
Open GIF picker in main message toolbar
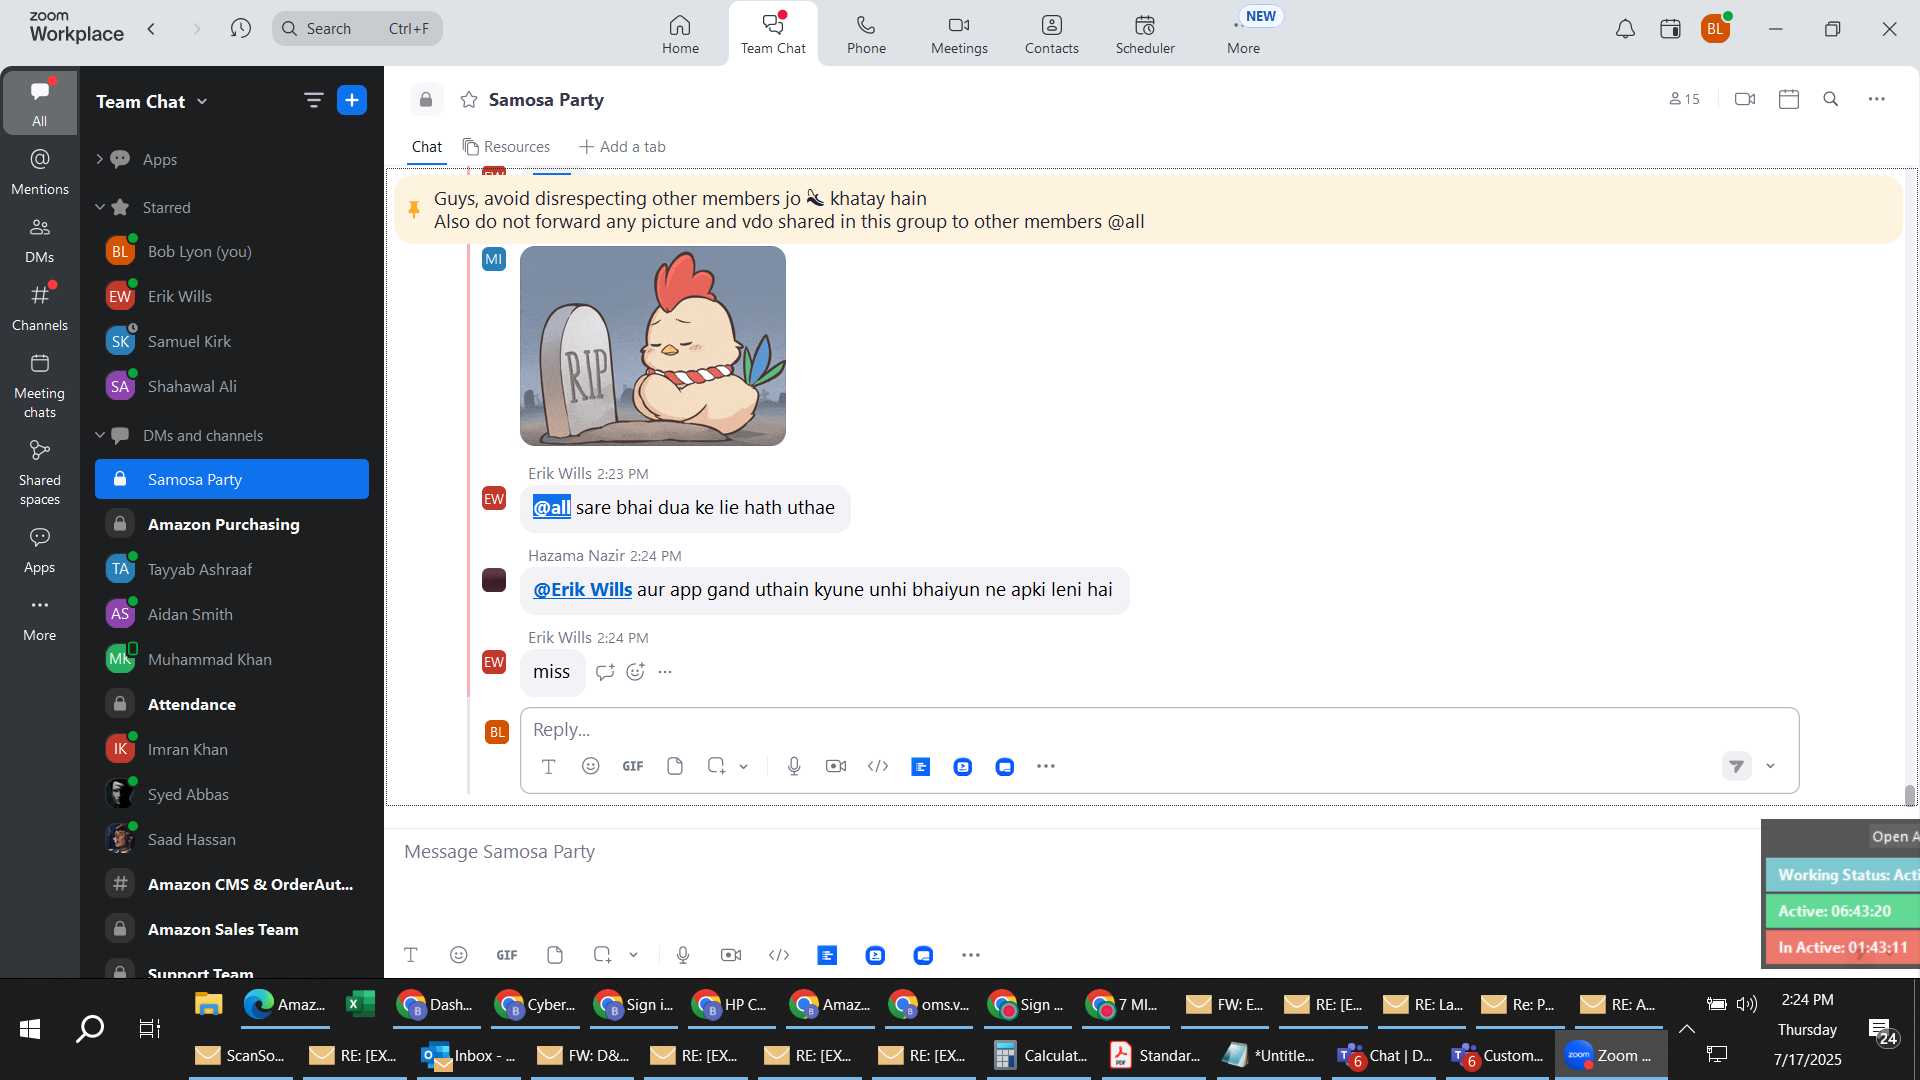point(507,956)
